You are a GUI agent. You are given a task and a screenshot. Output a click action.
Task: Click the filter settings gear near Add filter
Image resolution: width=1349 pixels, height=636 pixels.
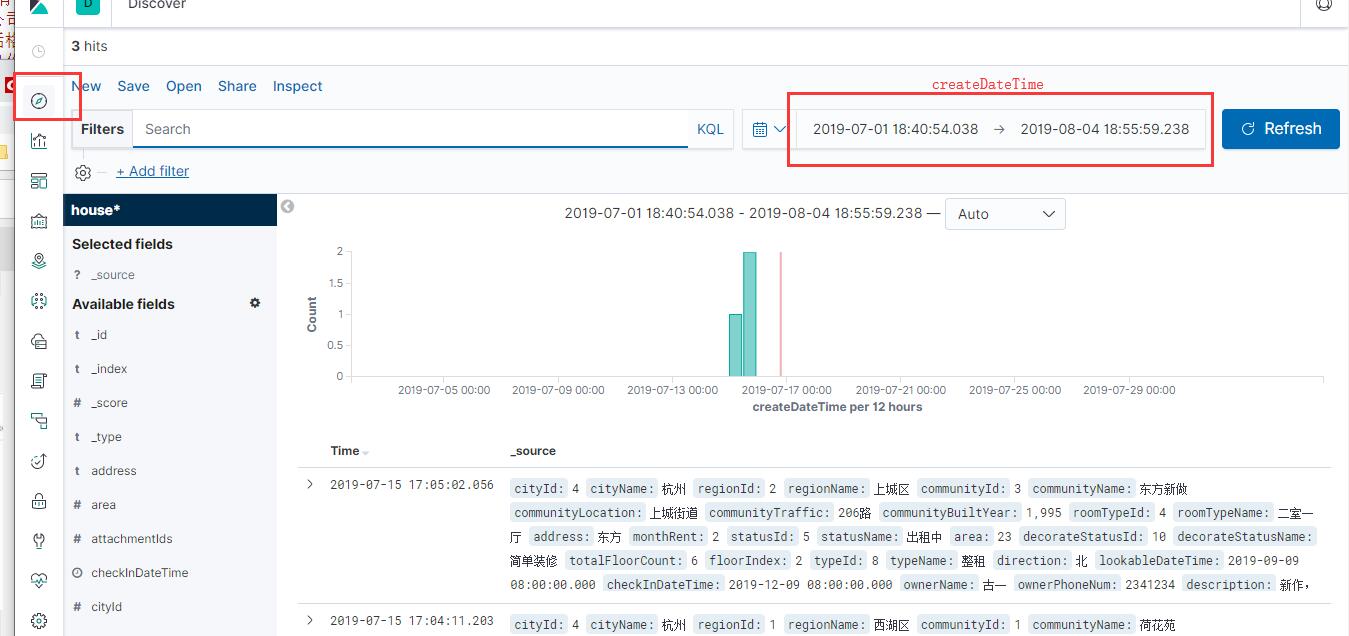pos(82,172)
